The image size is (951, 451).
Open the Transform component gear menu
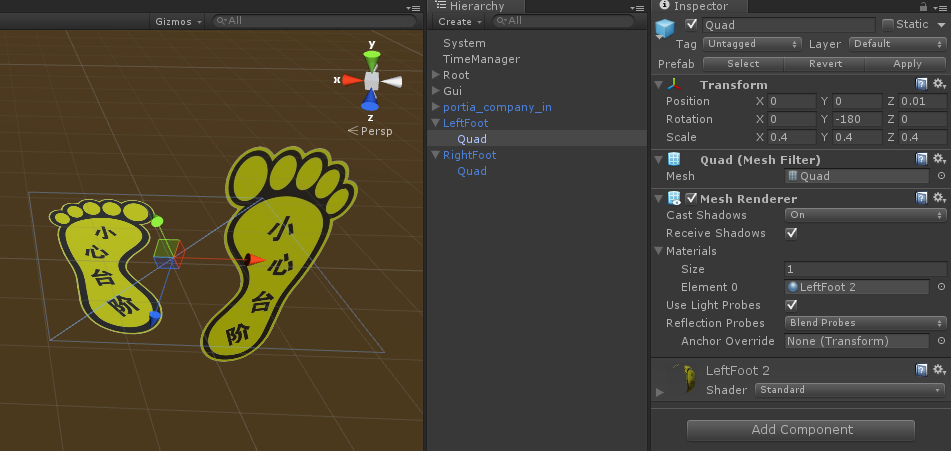pyautogui.click(x=939, y=84)
